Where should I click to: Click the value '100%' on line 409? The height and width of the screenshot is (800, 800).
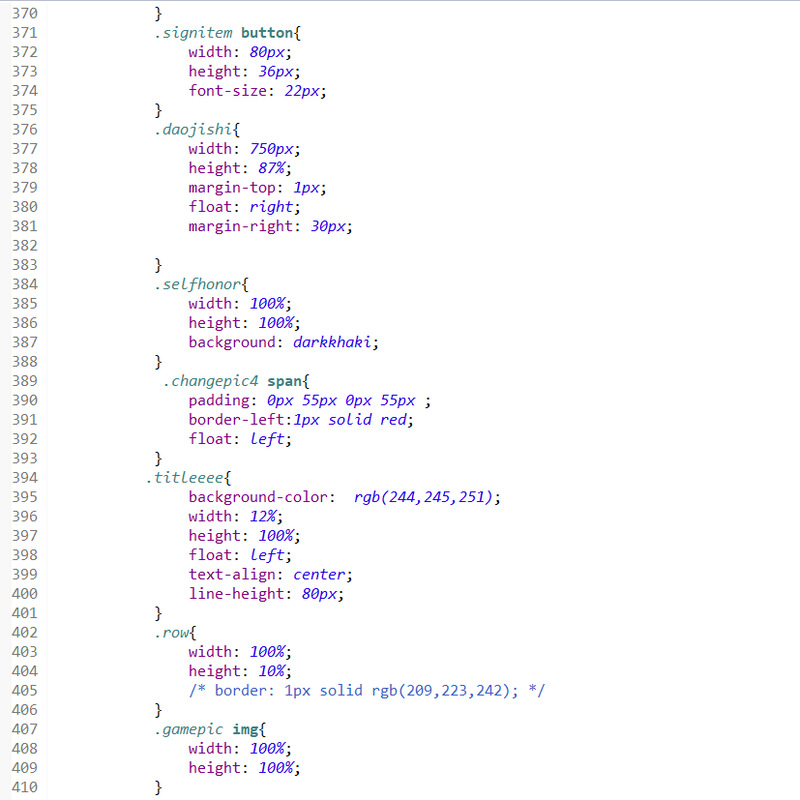pos(276,768)
